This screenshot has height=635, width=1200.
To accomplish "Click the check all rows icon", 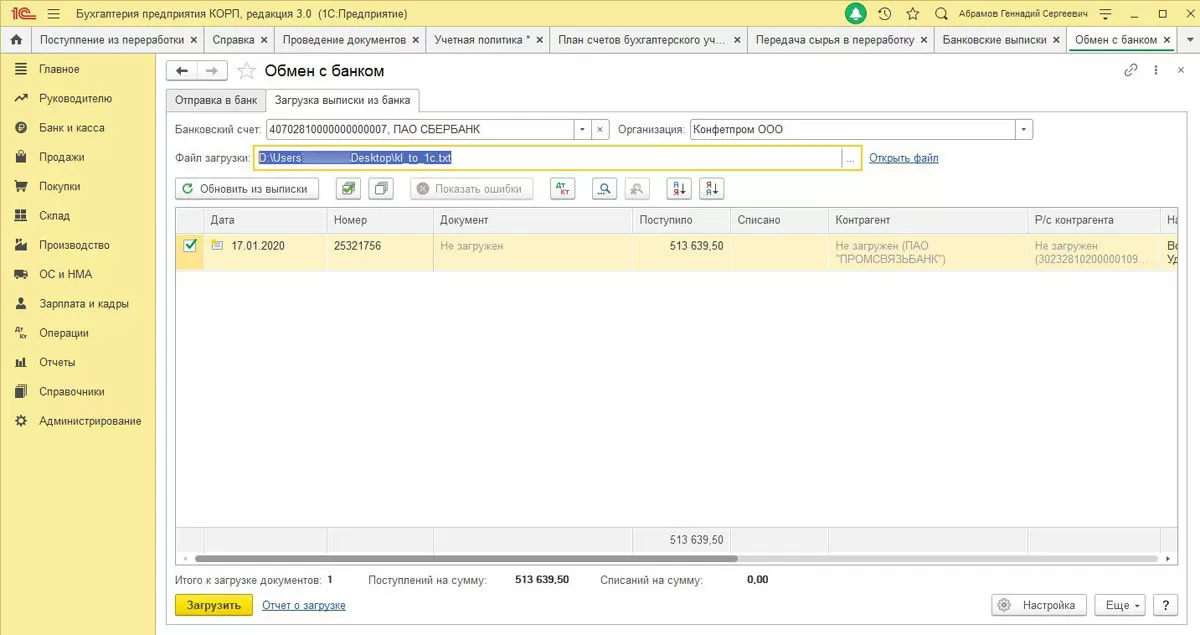I will click(x=347, y=189).
